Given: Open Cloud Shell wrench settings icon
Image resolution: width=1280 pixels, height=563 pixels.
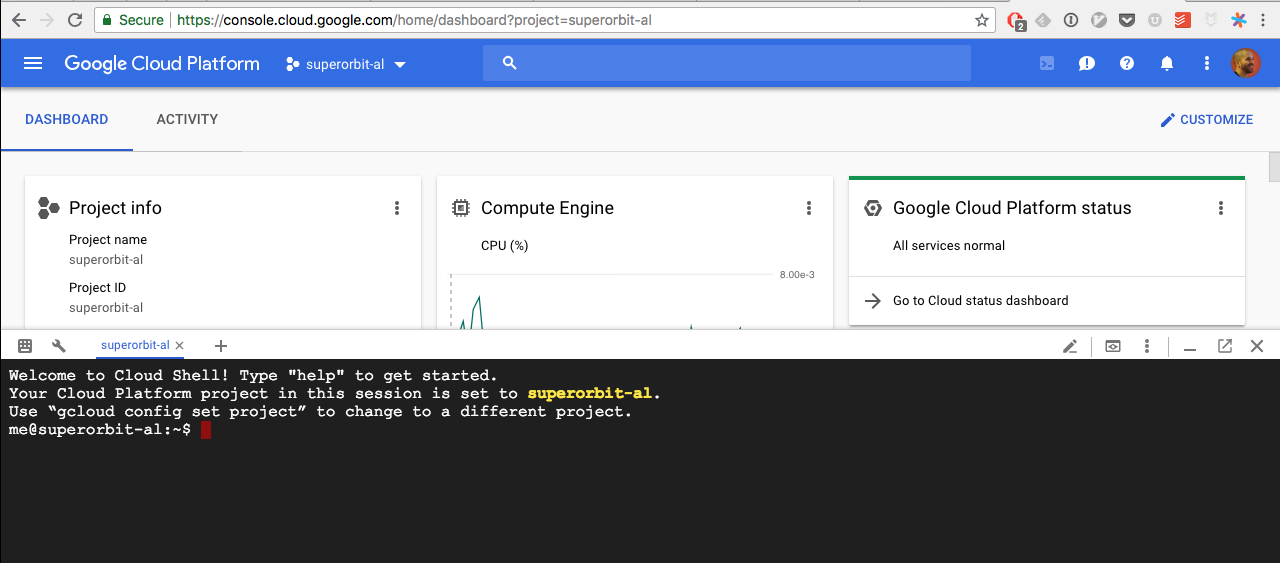Looking at the screenshot, I should [59, 346].
